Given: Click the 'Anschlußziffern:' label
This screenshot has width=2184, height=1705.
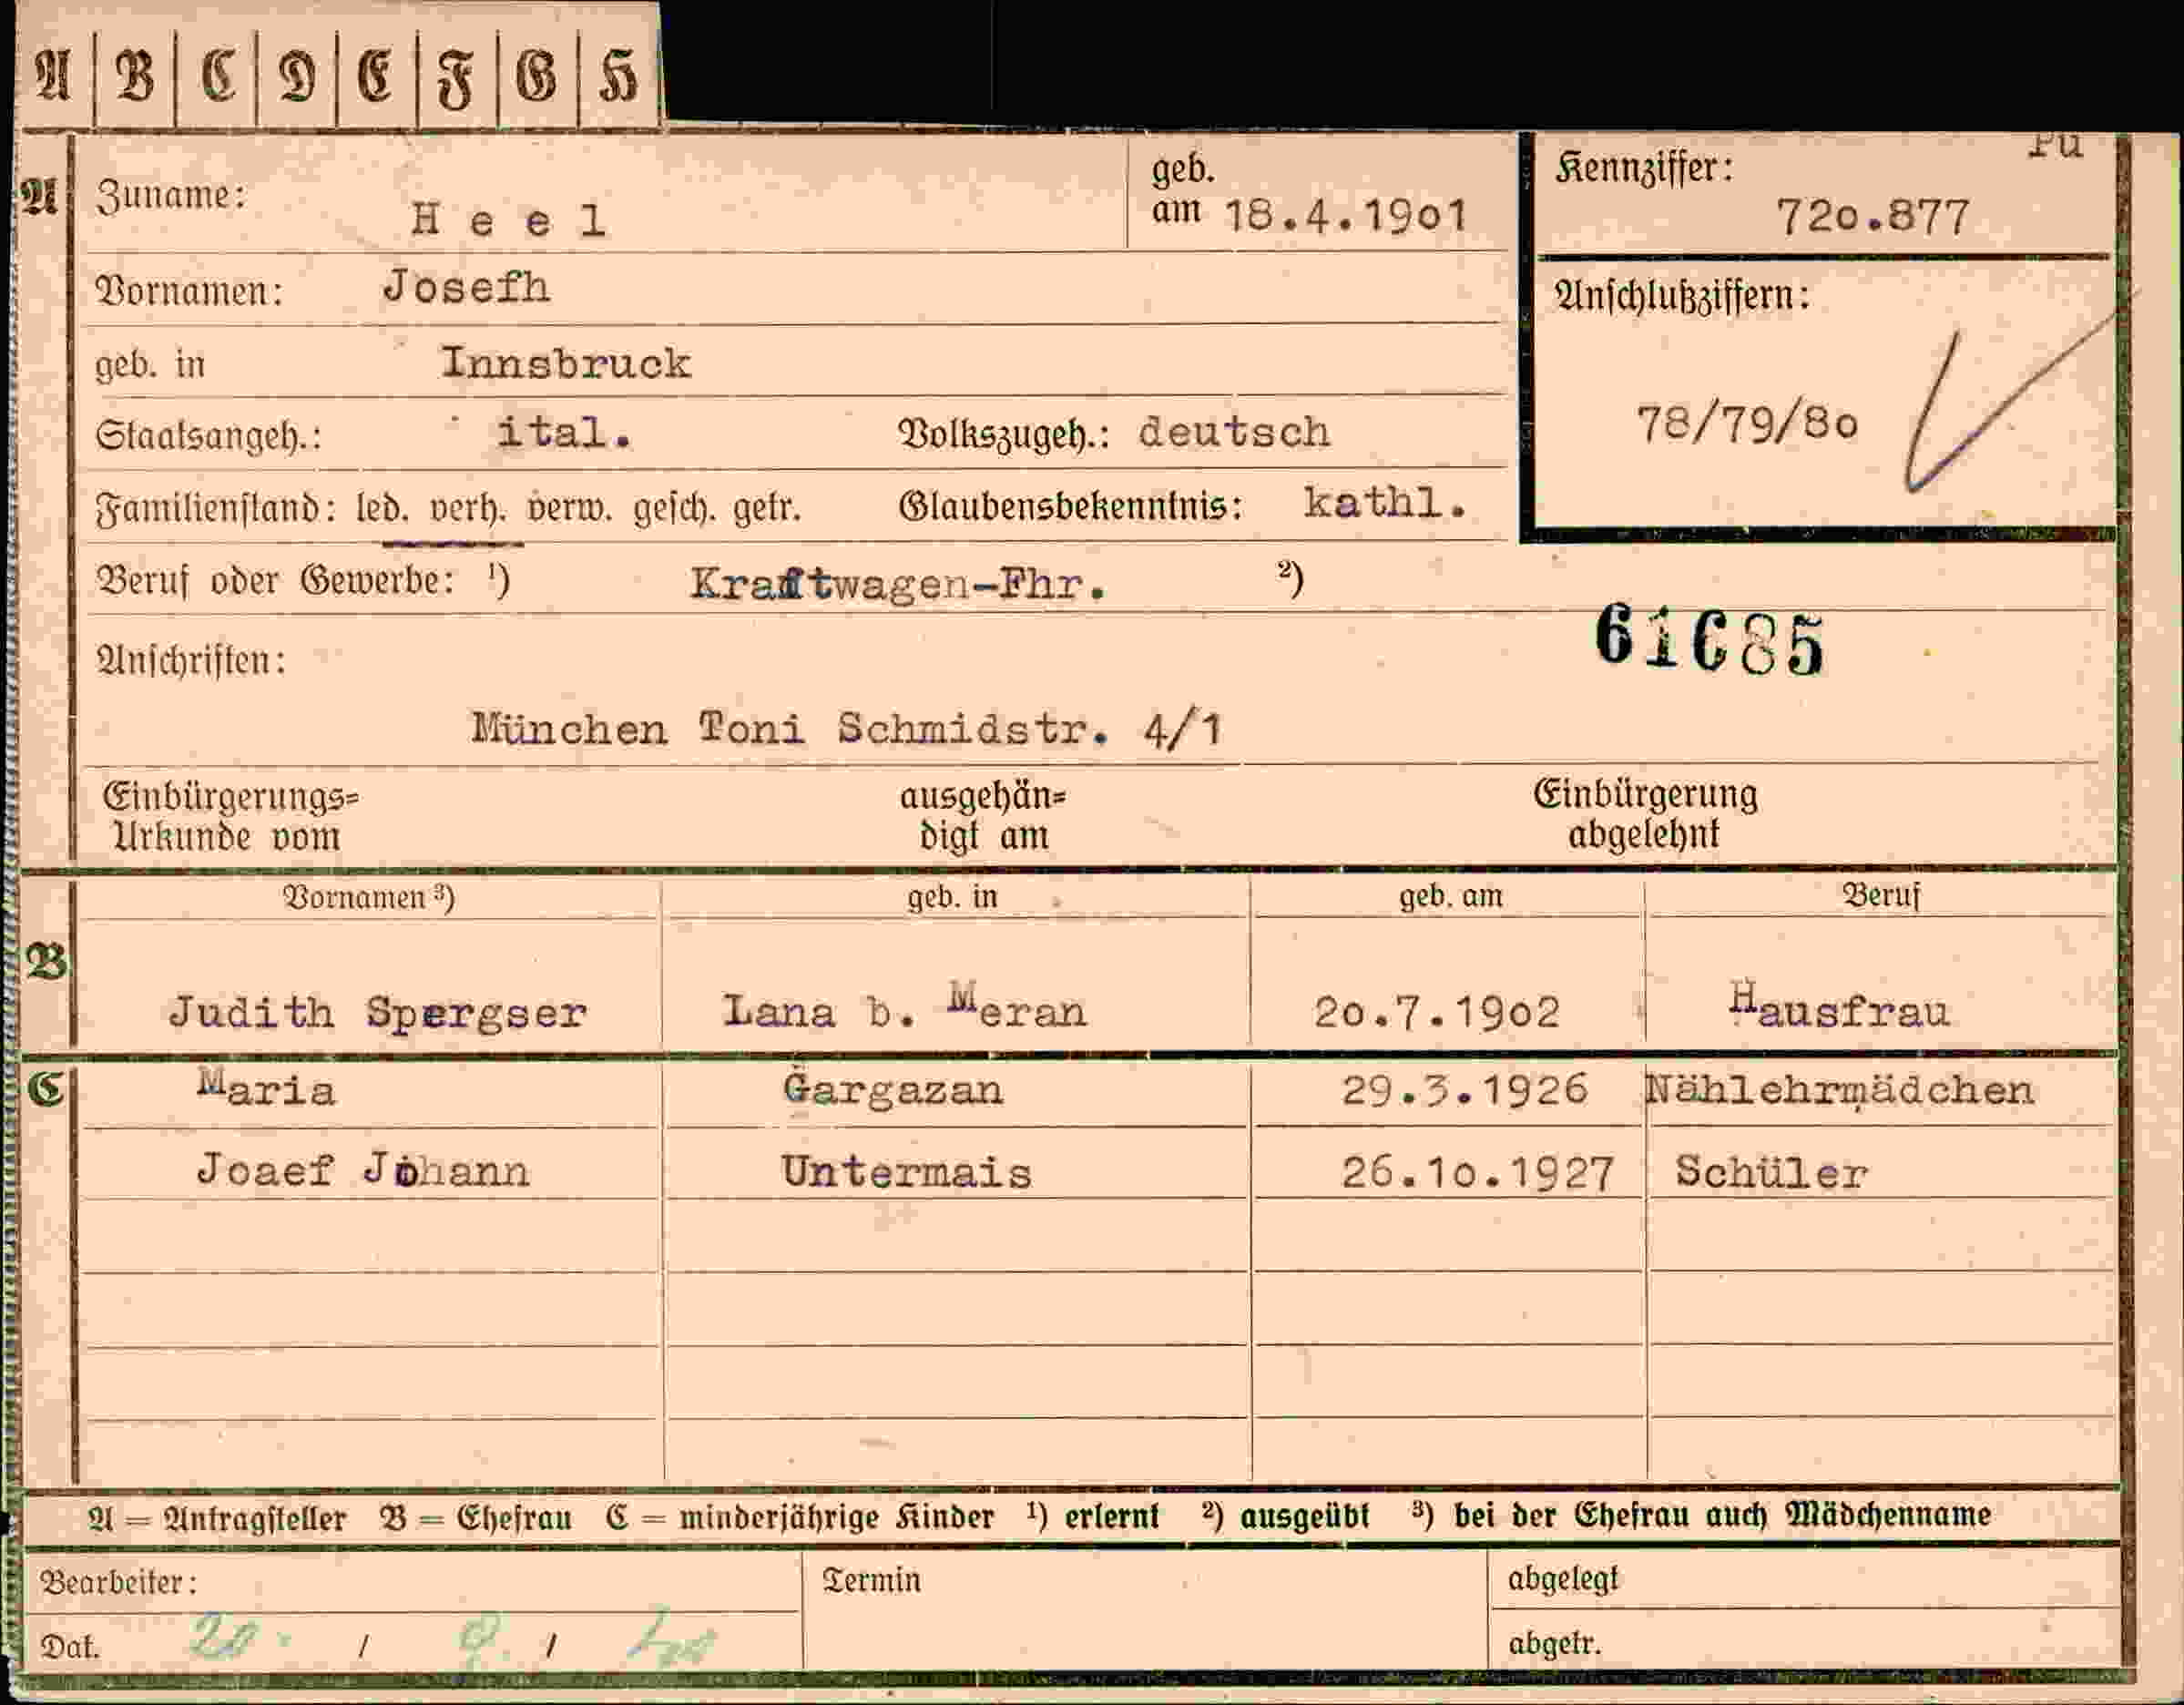Looking at the screenshot, I should 1682,296.
